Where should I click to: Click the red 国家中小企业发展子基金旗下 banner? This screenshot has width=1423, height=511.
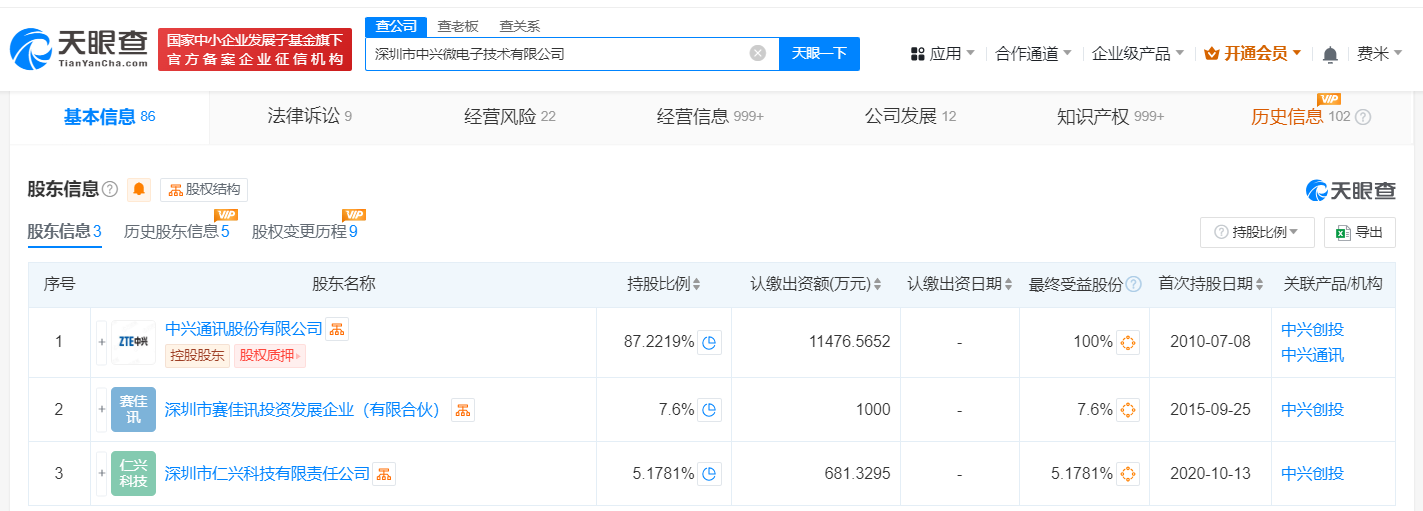tap(255, 50)
